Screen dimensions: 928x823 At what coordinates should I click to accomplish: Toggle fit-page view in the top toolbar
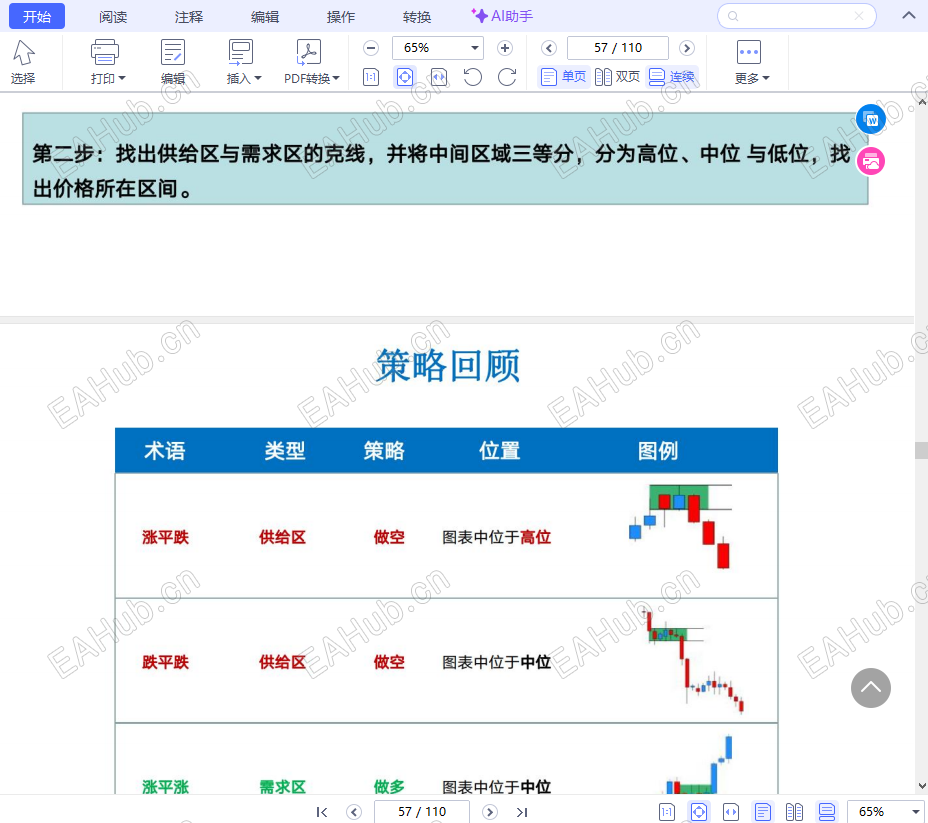pyautogui.click(x=405, y=77)
